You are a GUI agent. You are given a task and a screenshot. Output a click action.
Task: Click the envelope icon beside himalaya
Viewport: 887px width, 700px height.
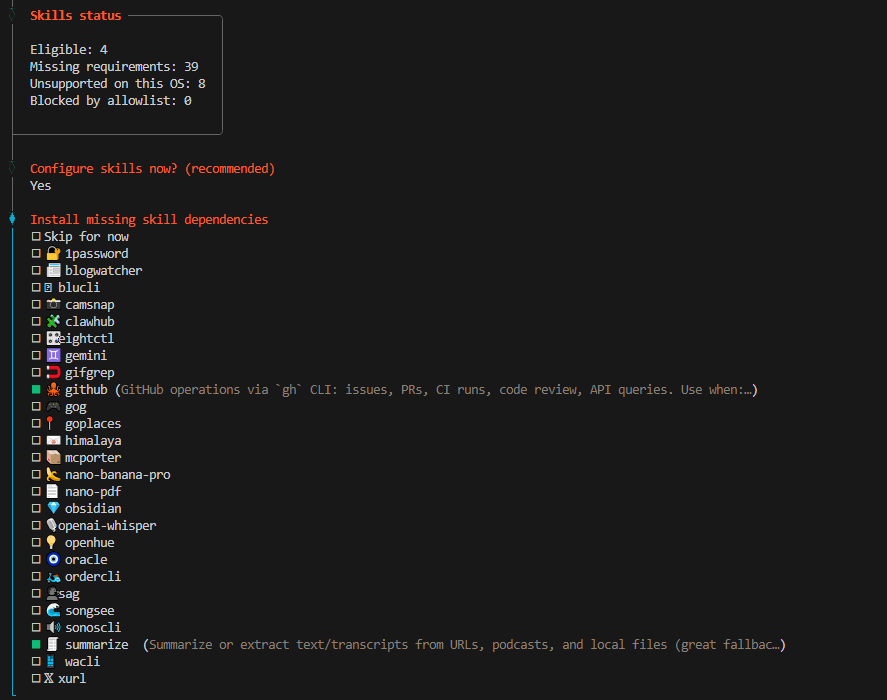(x=53, y=440)
